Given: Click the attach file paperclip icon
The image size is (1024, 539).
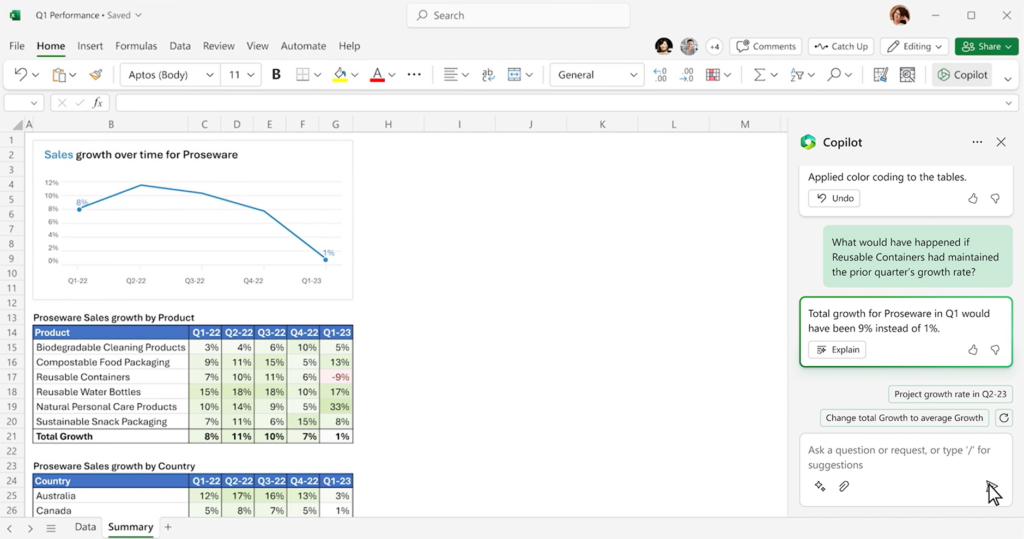Looking at the screenshot, I should (x=844, y=487).
